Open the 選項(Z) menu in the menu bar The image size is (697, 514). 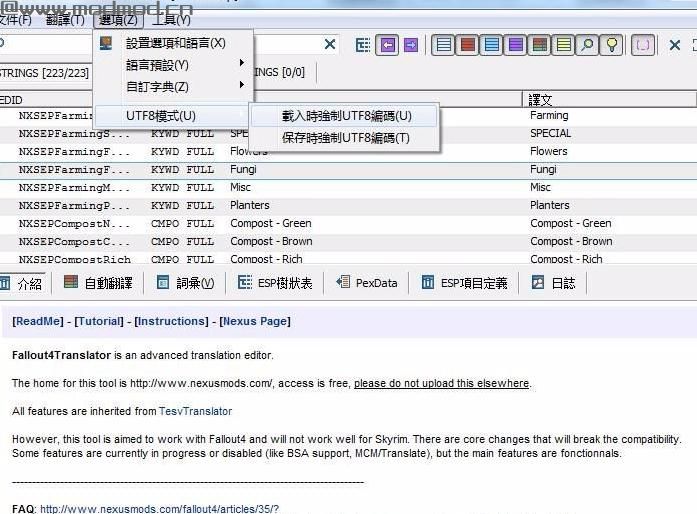click(118, 20)
